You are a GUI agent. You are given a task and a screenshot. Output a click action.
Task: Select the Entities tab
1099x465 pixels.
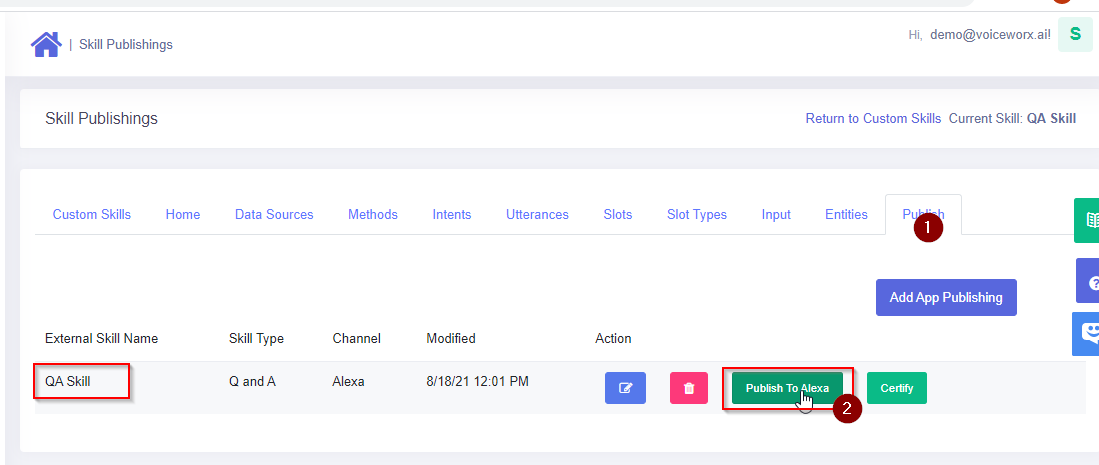click(846, 214)
